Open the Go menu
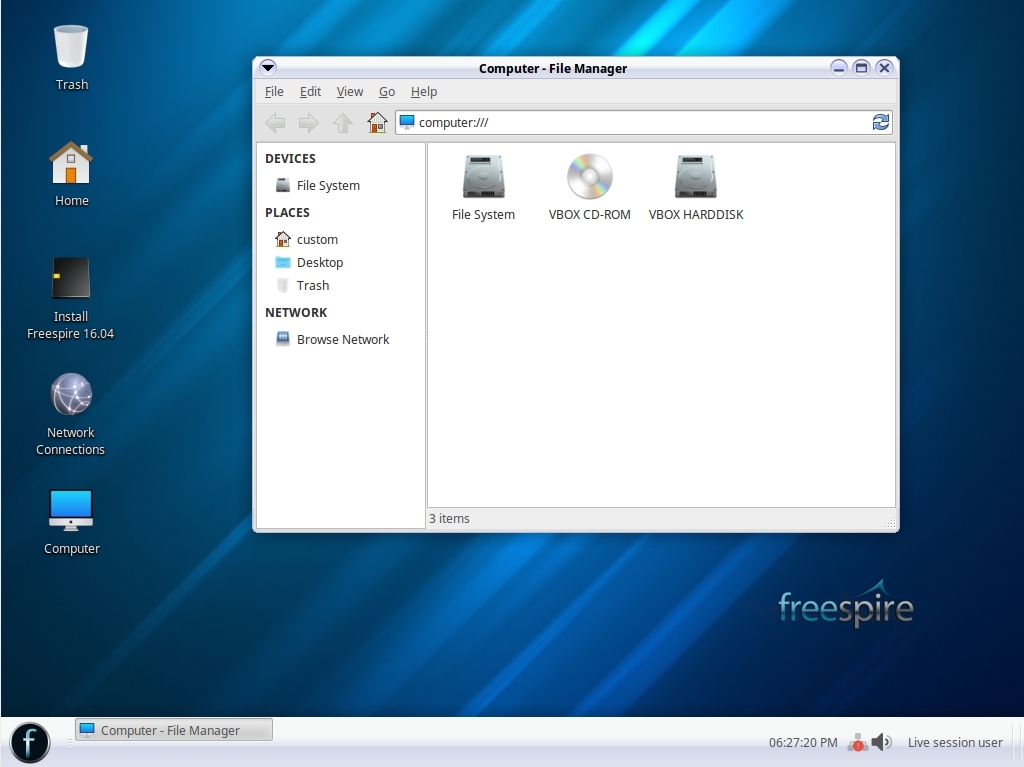 [x=387, y=91]
